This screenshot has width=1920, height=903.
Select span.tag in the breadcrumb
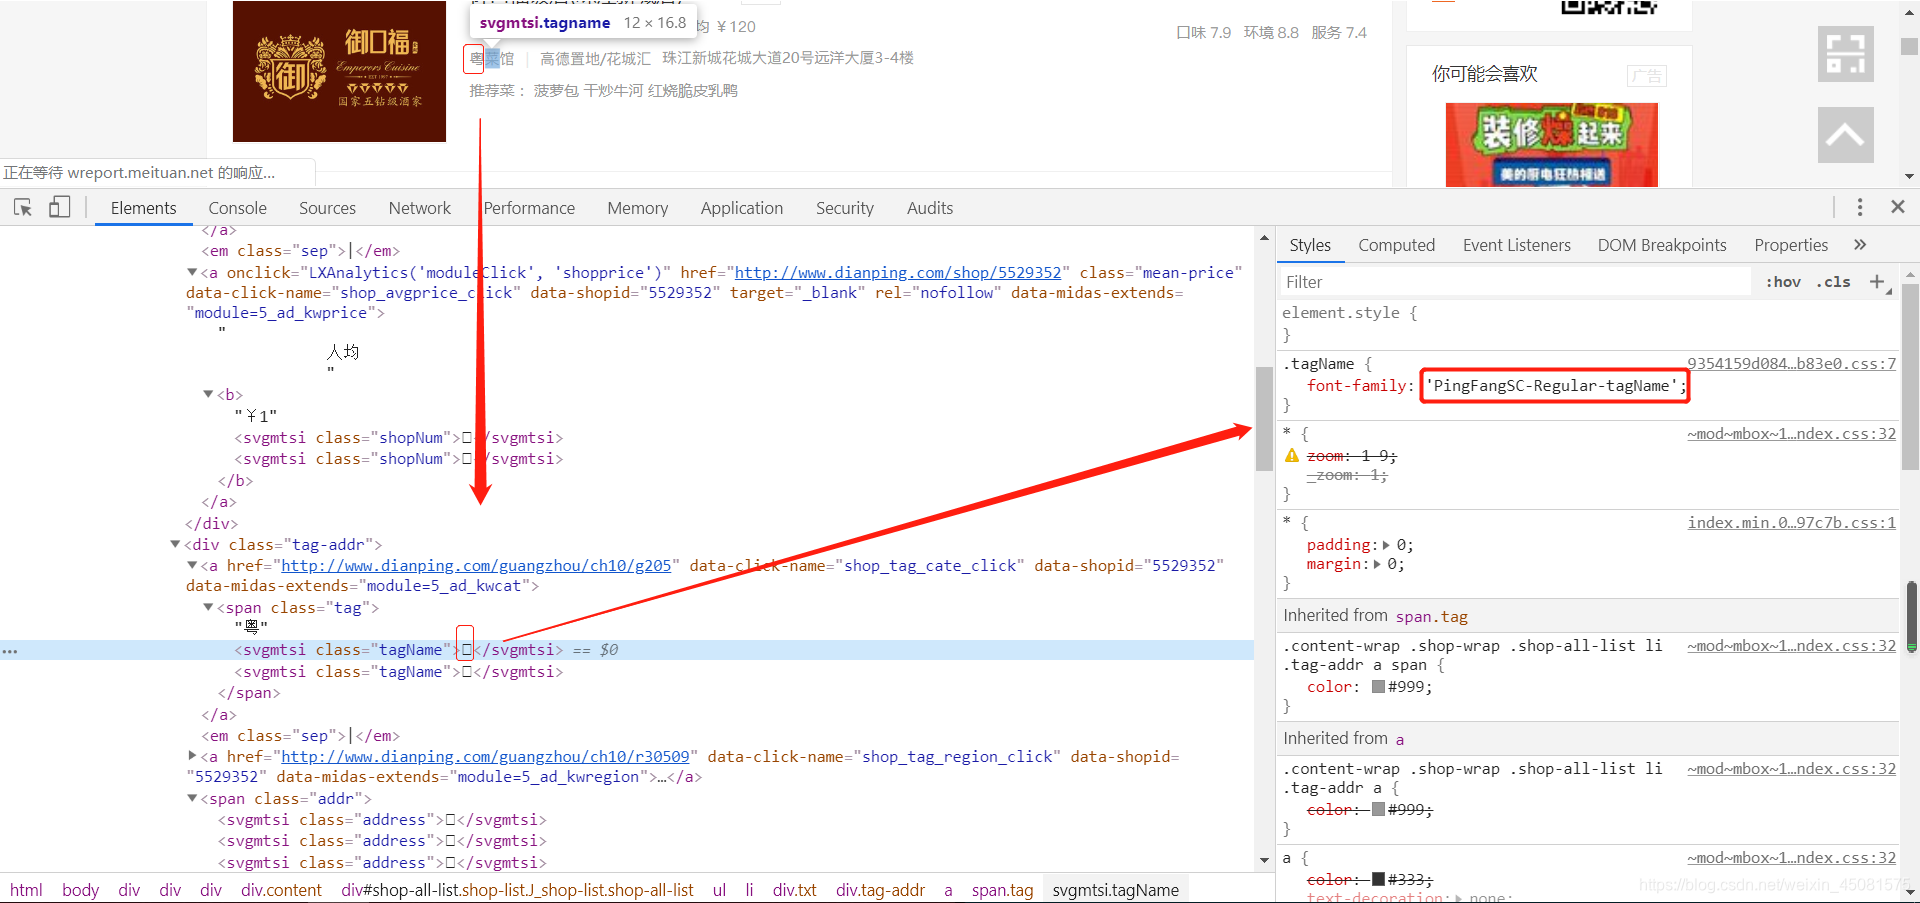[1002, 890]
